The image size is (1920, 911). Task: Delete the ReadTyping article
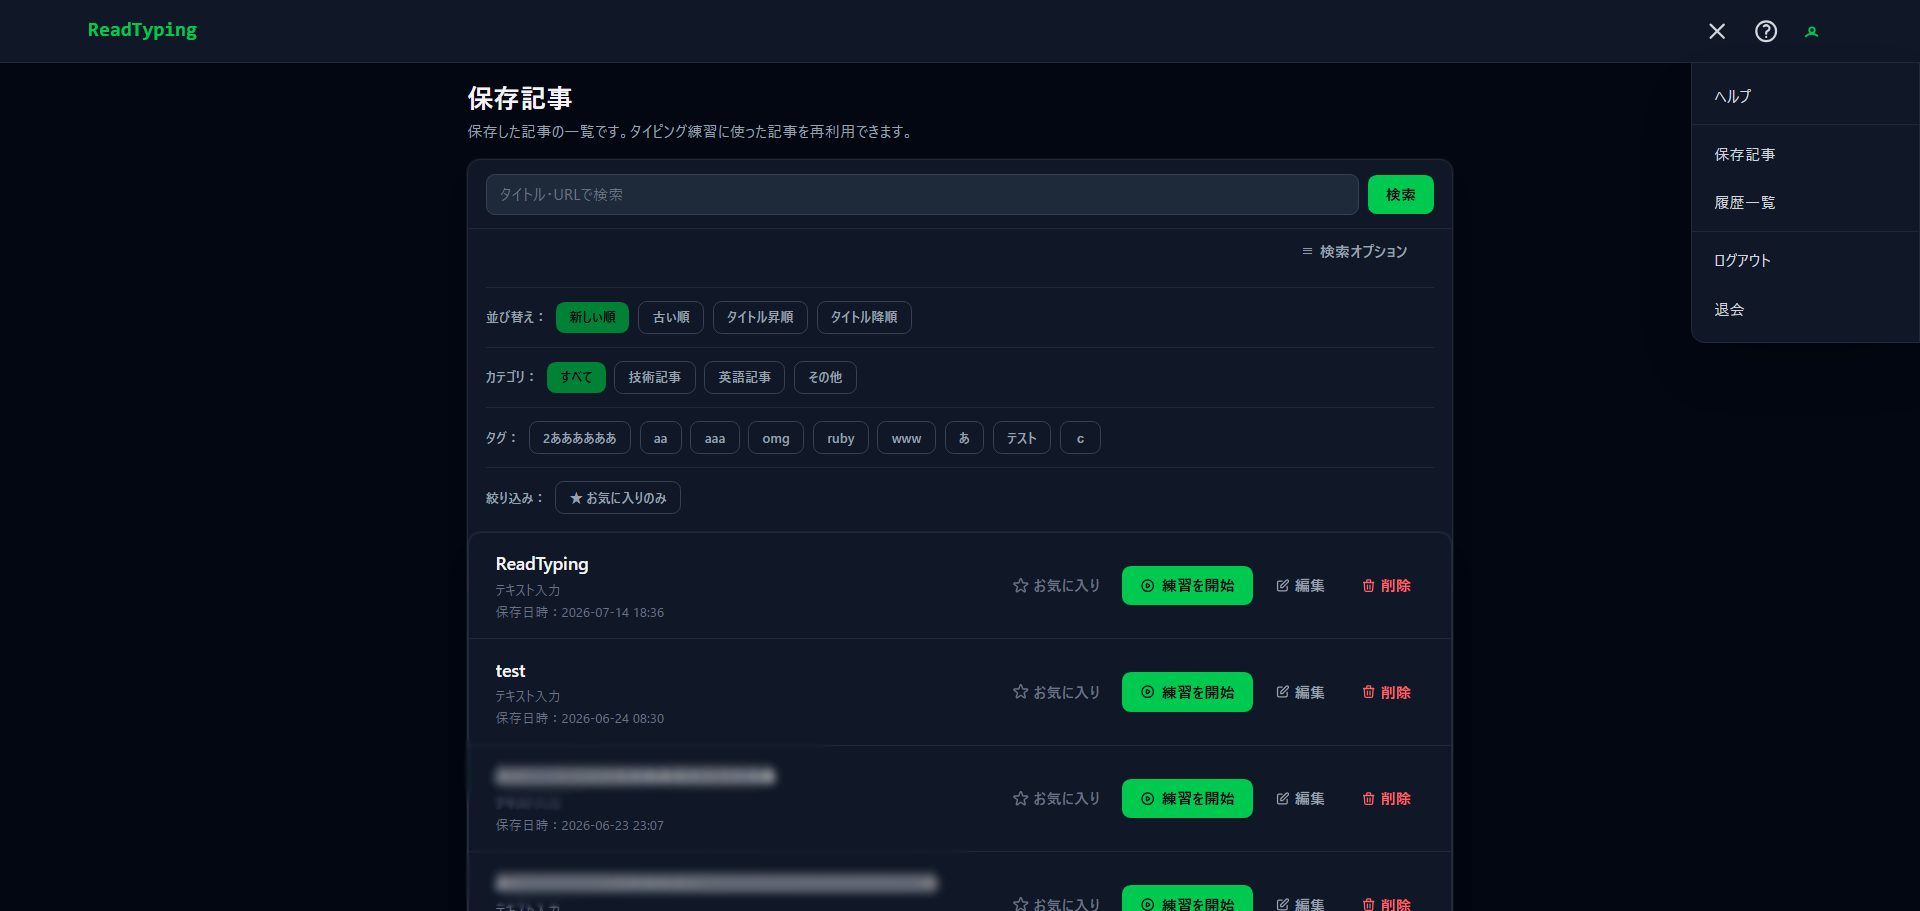pyautogui.click(x=1386, y=586)
